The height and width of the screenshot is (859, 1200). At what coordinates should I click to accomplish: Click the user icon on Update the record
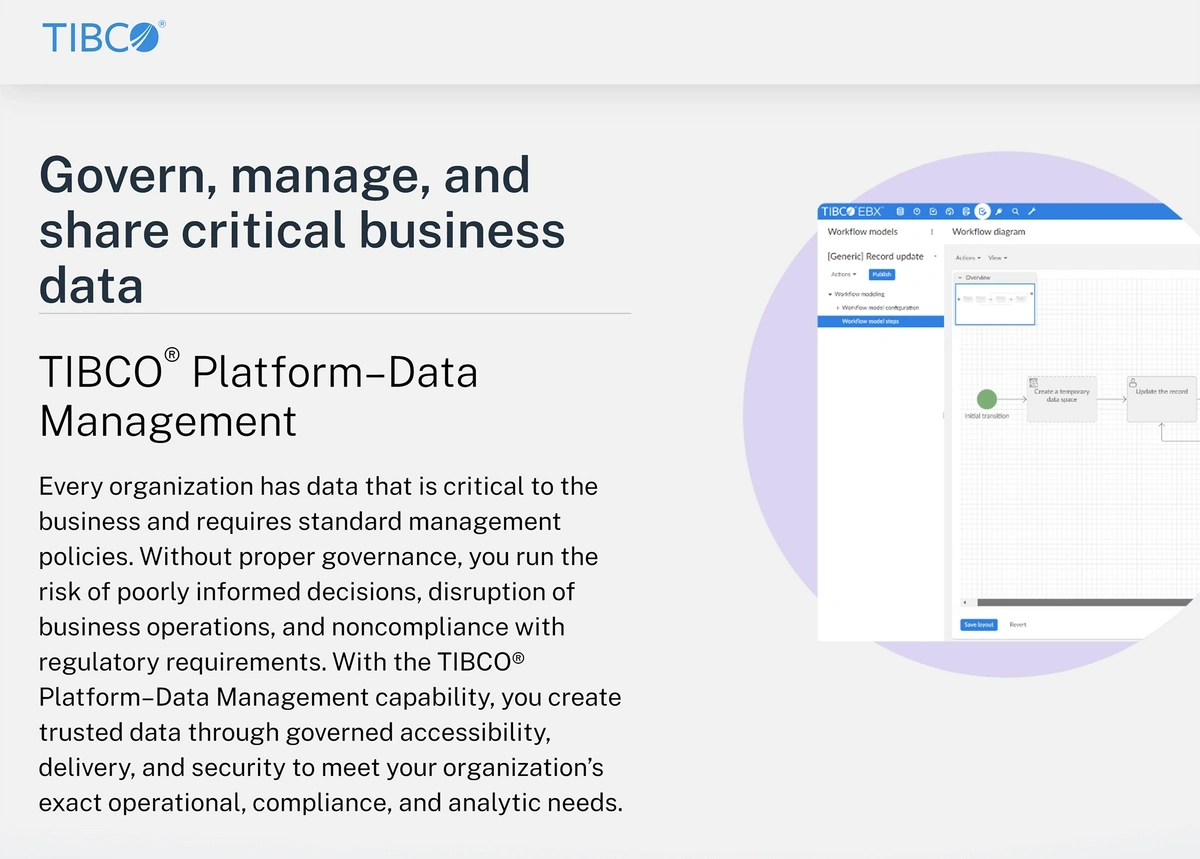1133,382
